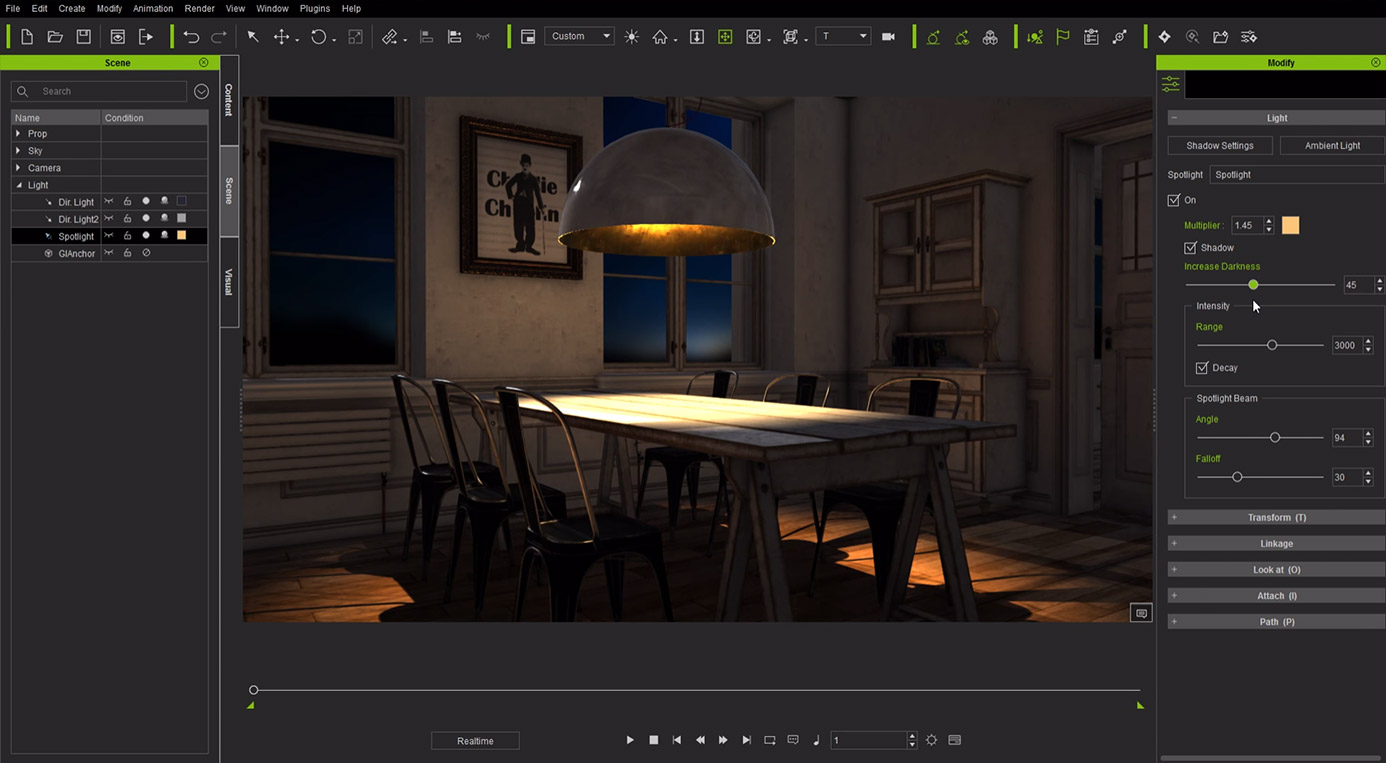Screen dimensions: 1386x763
Task: Select the Rotate tool in the toolbar
Action: 317,36
